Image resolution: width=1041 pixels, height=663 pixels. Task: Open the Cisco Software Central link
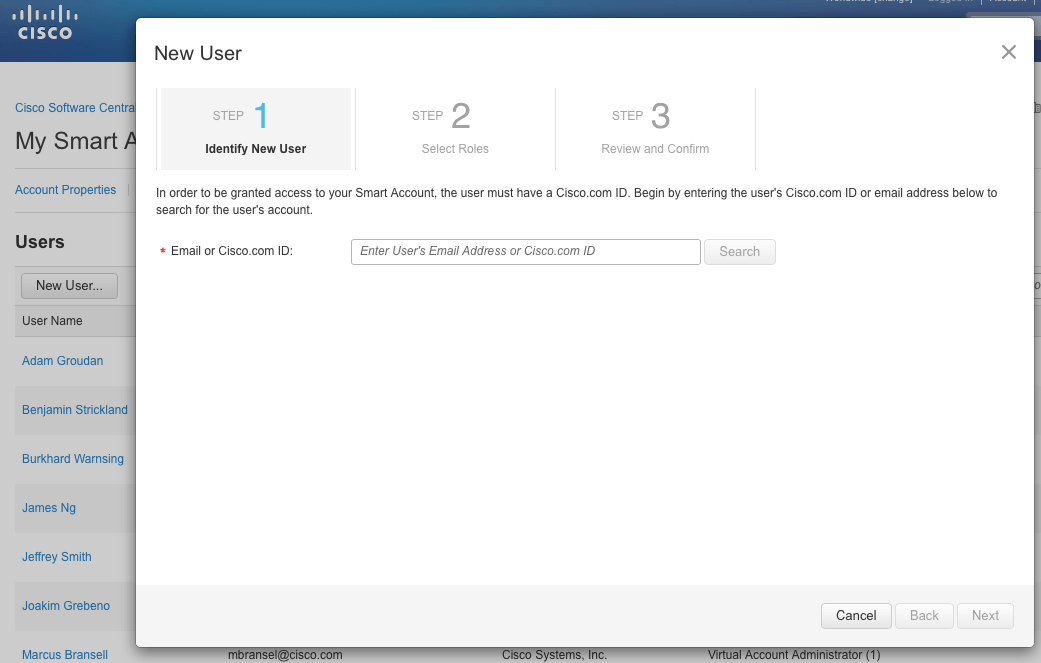tap(74, 107)
